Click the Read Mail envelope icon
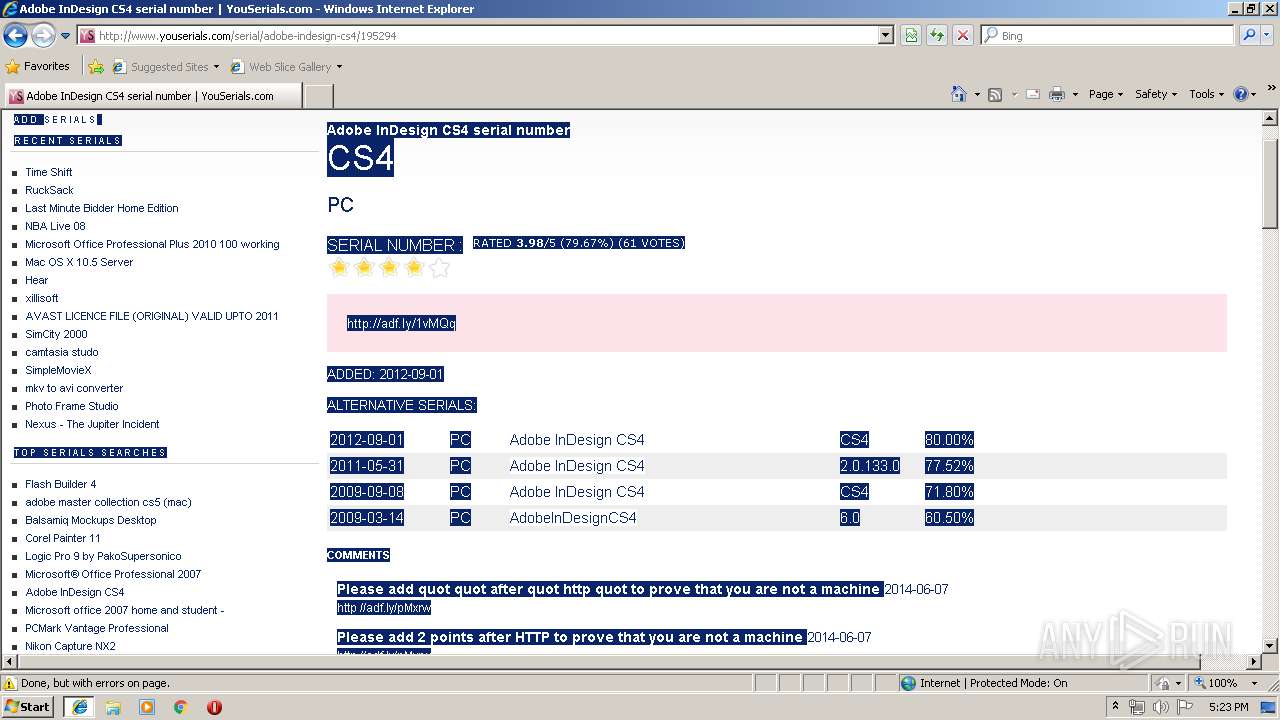Image resolution: width=1280 pixels, height=720 pixels. [1033, 94]
